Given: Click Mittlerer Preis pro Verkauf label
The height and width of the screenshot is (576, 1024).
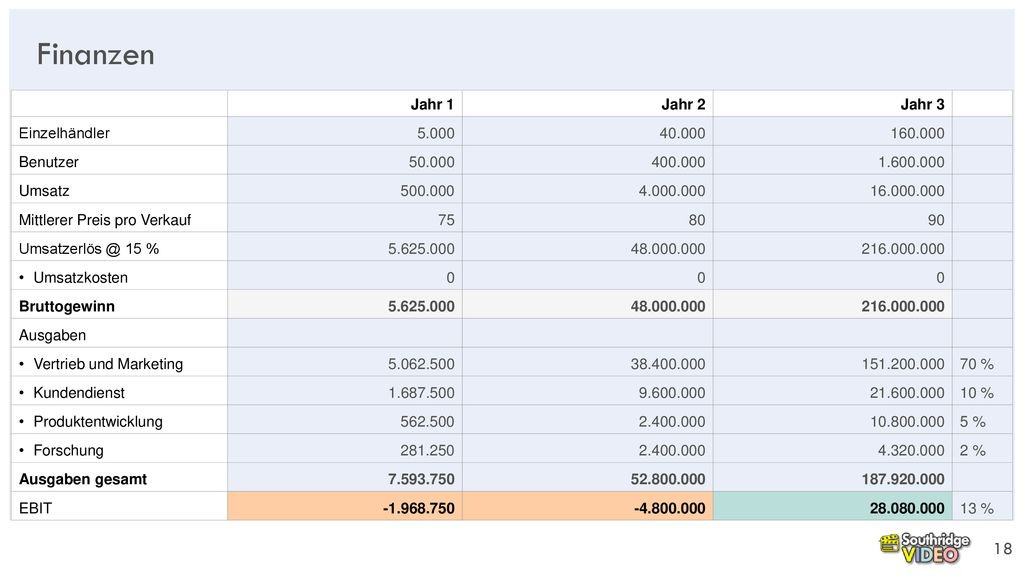Looking at the screenshot, I should (x=105, y=220).
